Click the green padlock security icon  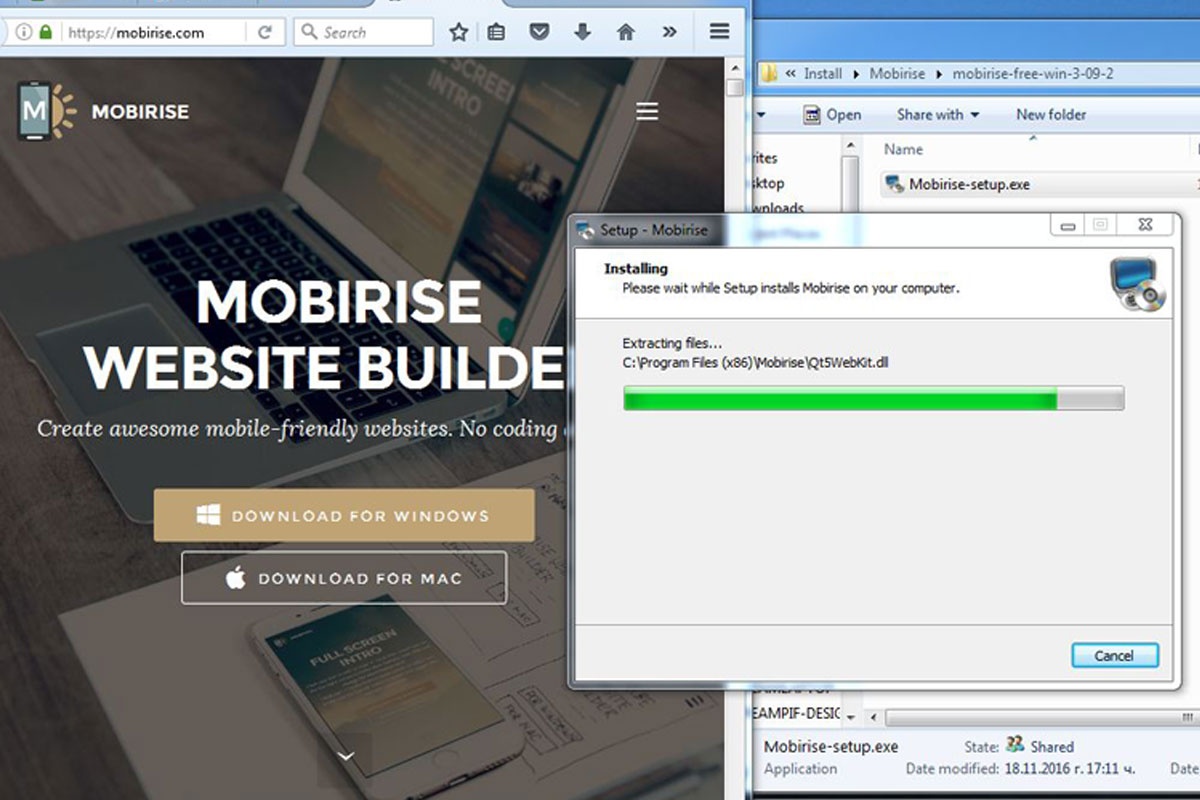[45, 32]
